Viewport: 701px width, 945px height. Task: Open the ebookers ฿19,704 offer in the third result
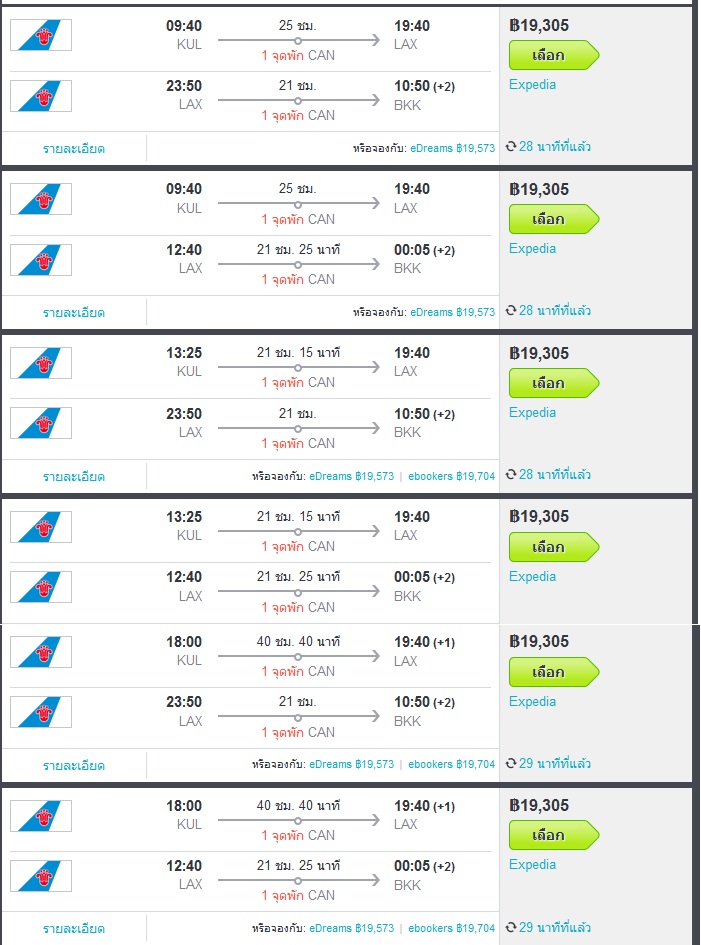point(451,476)
